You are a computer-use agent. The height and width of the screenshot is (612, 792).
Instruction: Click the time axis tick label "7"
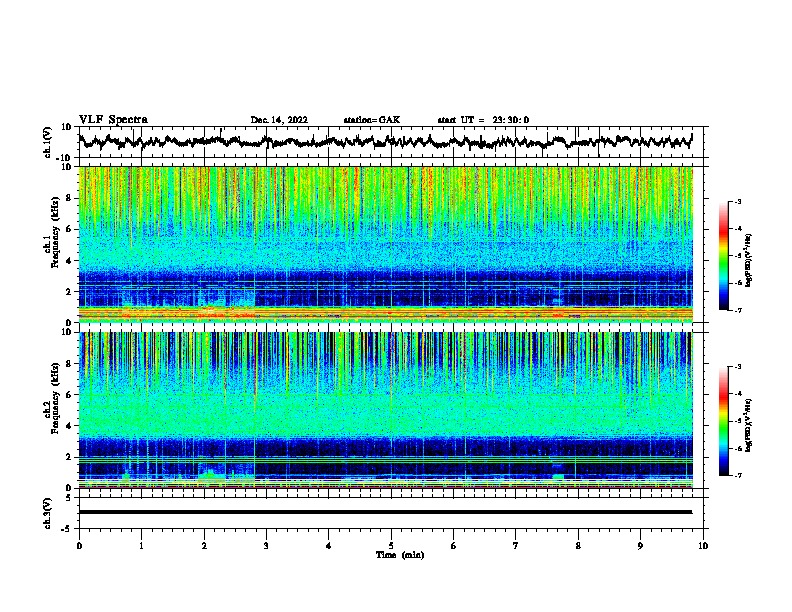tap(516, 546)
